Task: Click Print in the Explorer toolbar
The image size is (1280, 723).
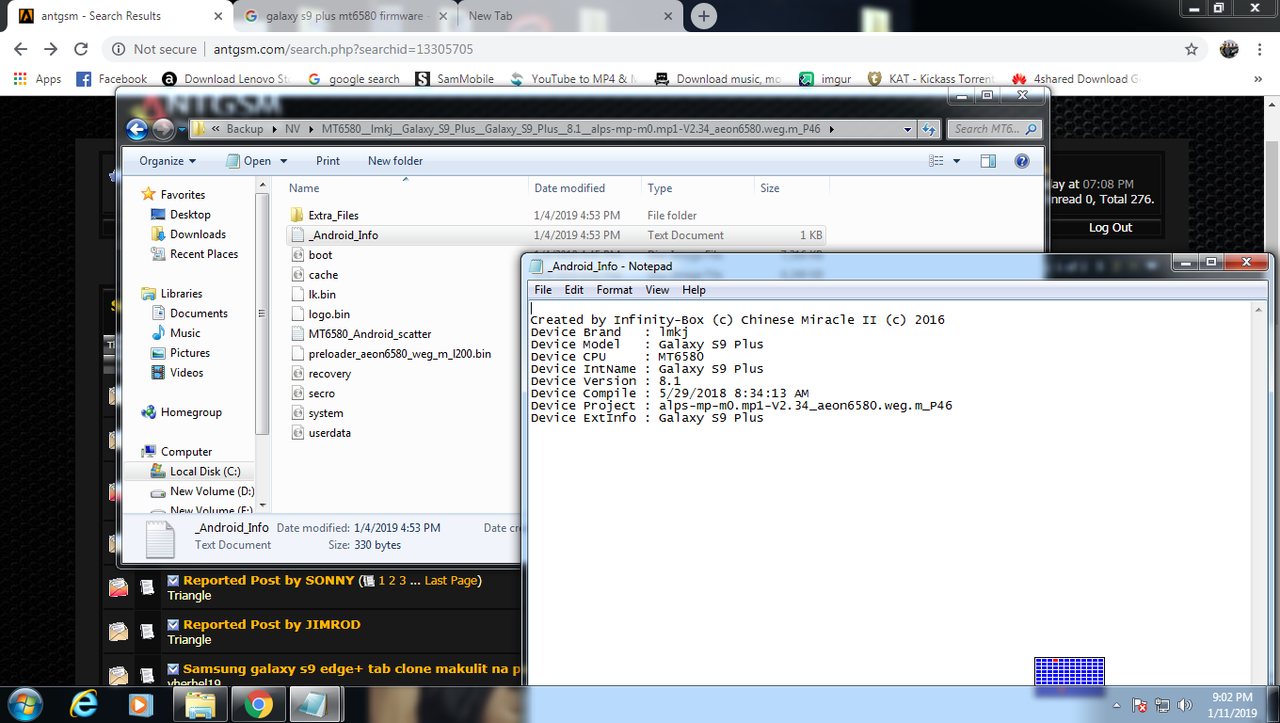Action: coord(328,161)
